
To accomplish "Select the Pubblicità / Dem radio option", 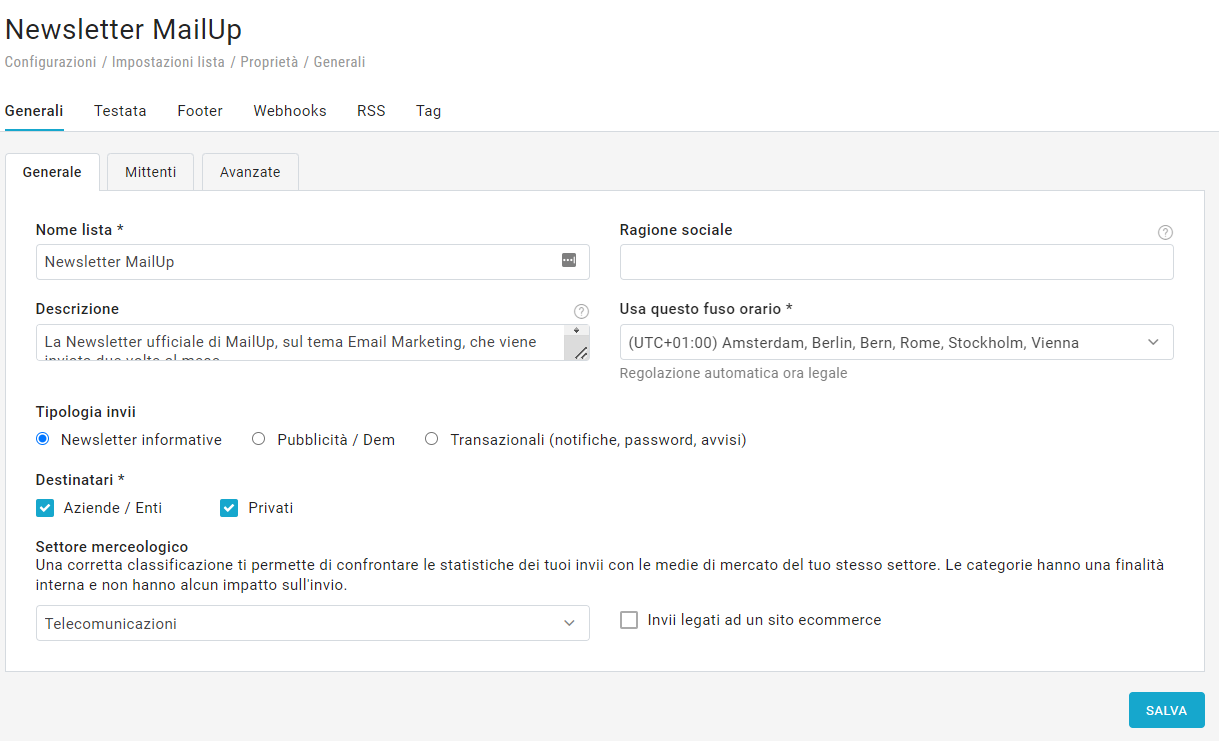I will 259,439.
